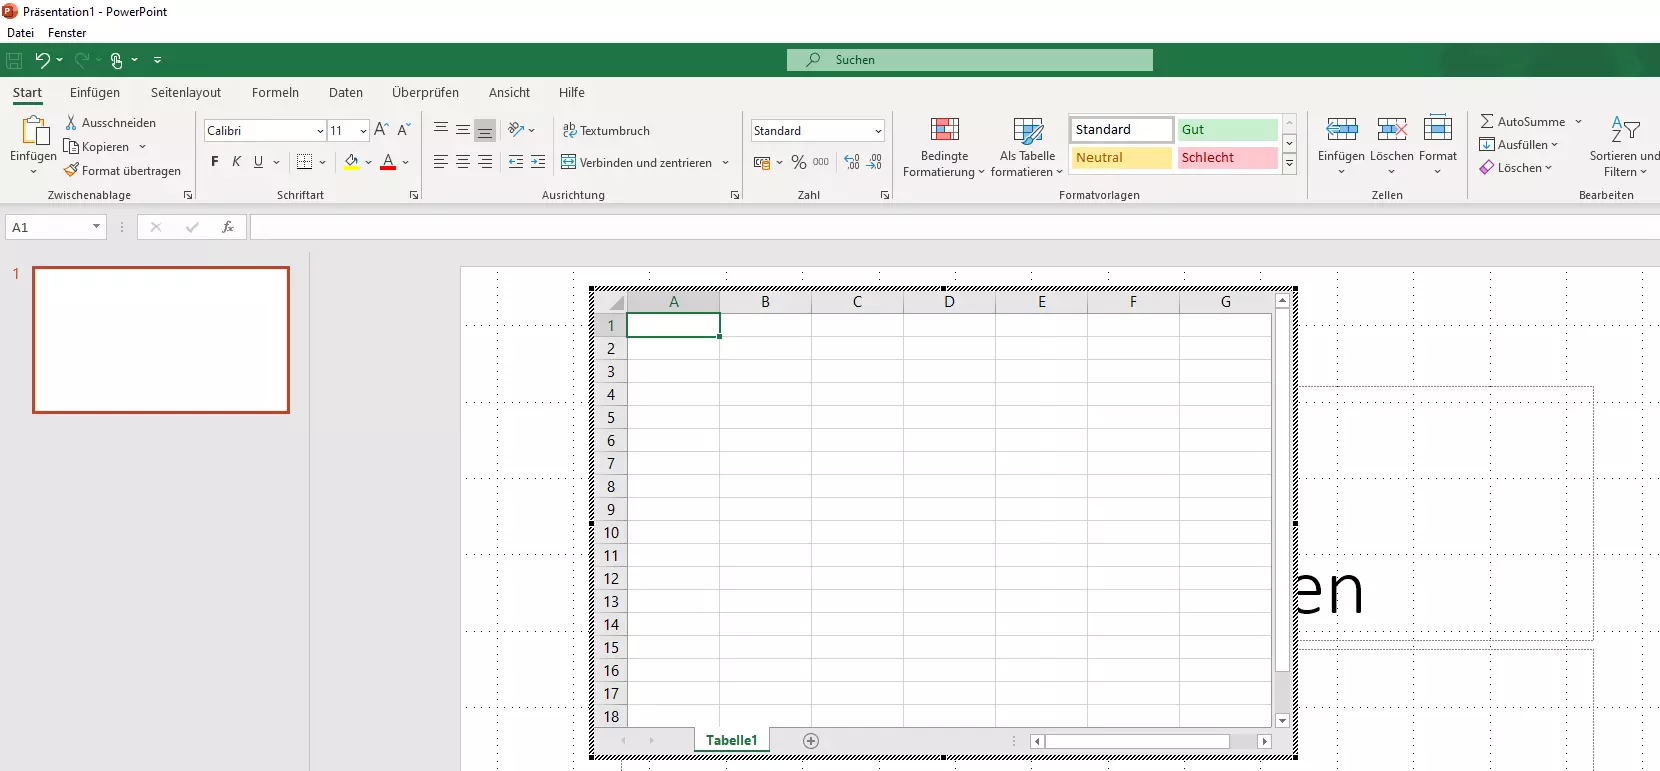Screen dimensions: 1660x771
Task: Click the accounting number format icon
Action: point(762,162)
